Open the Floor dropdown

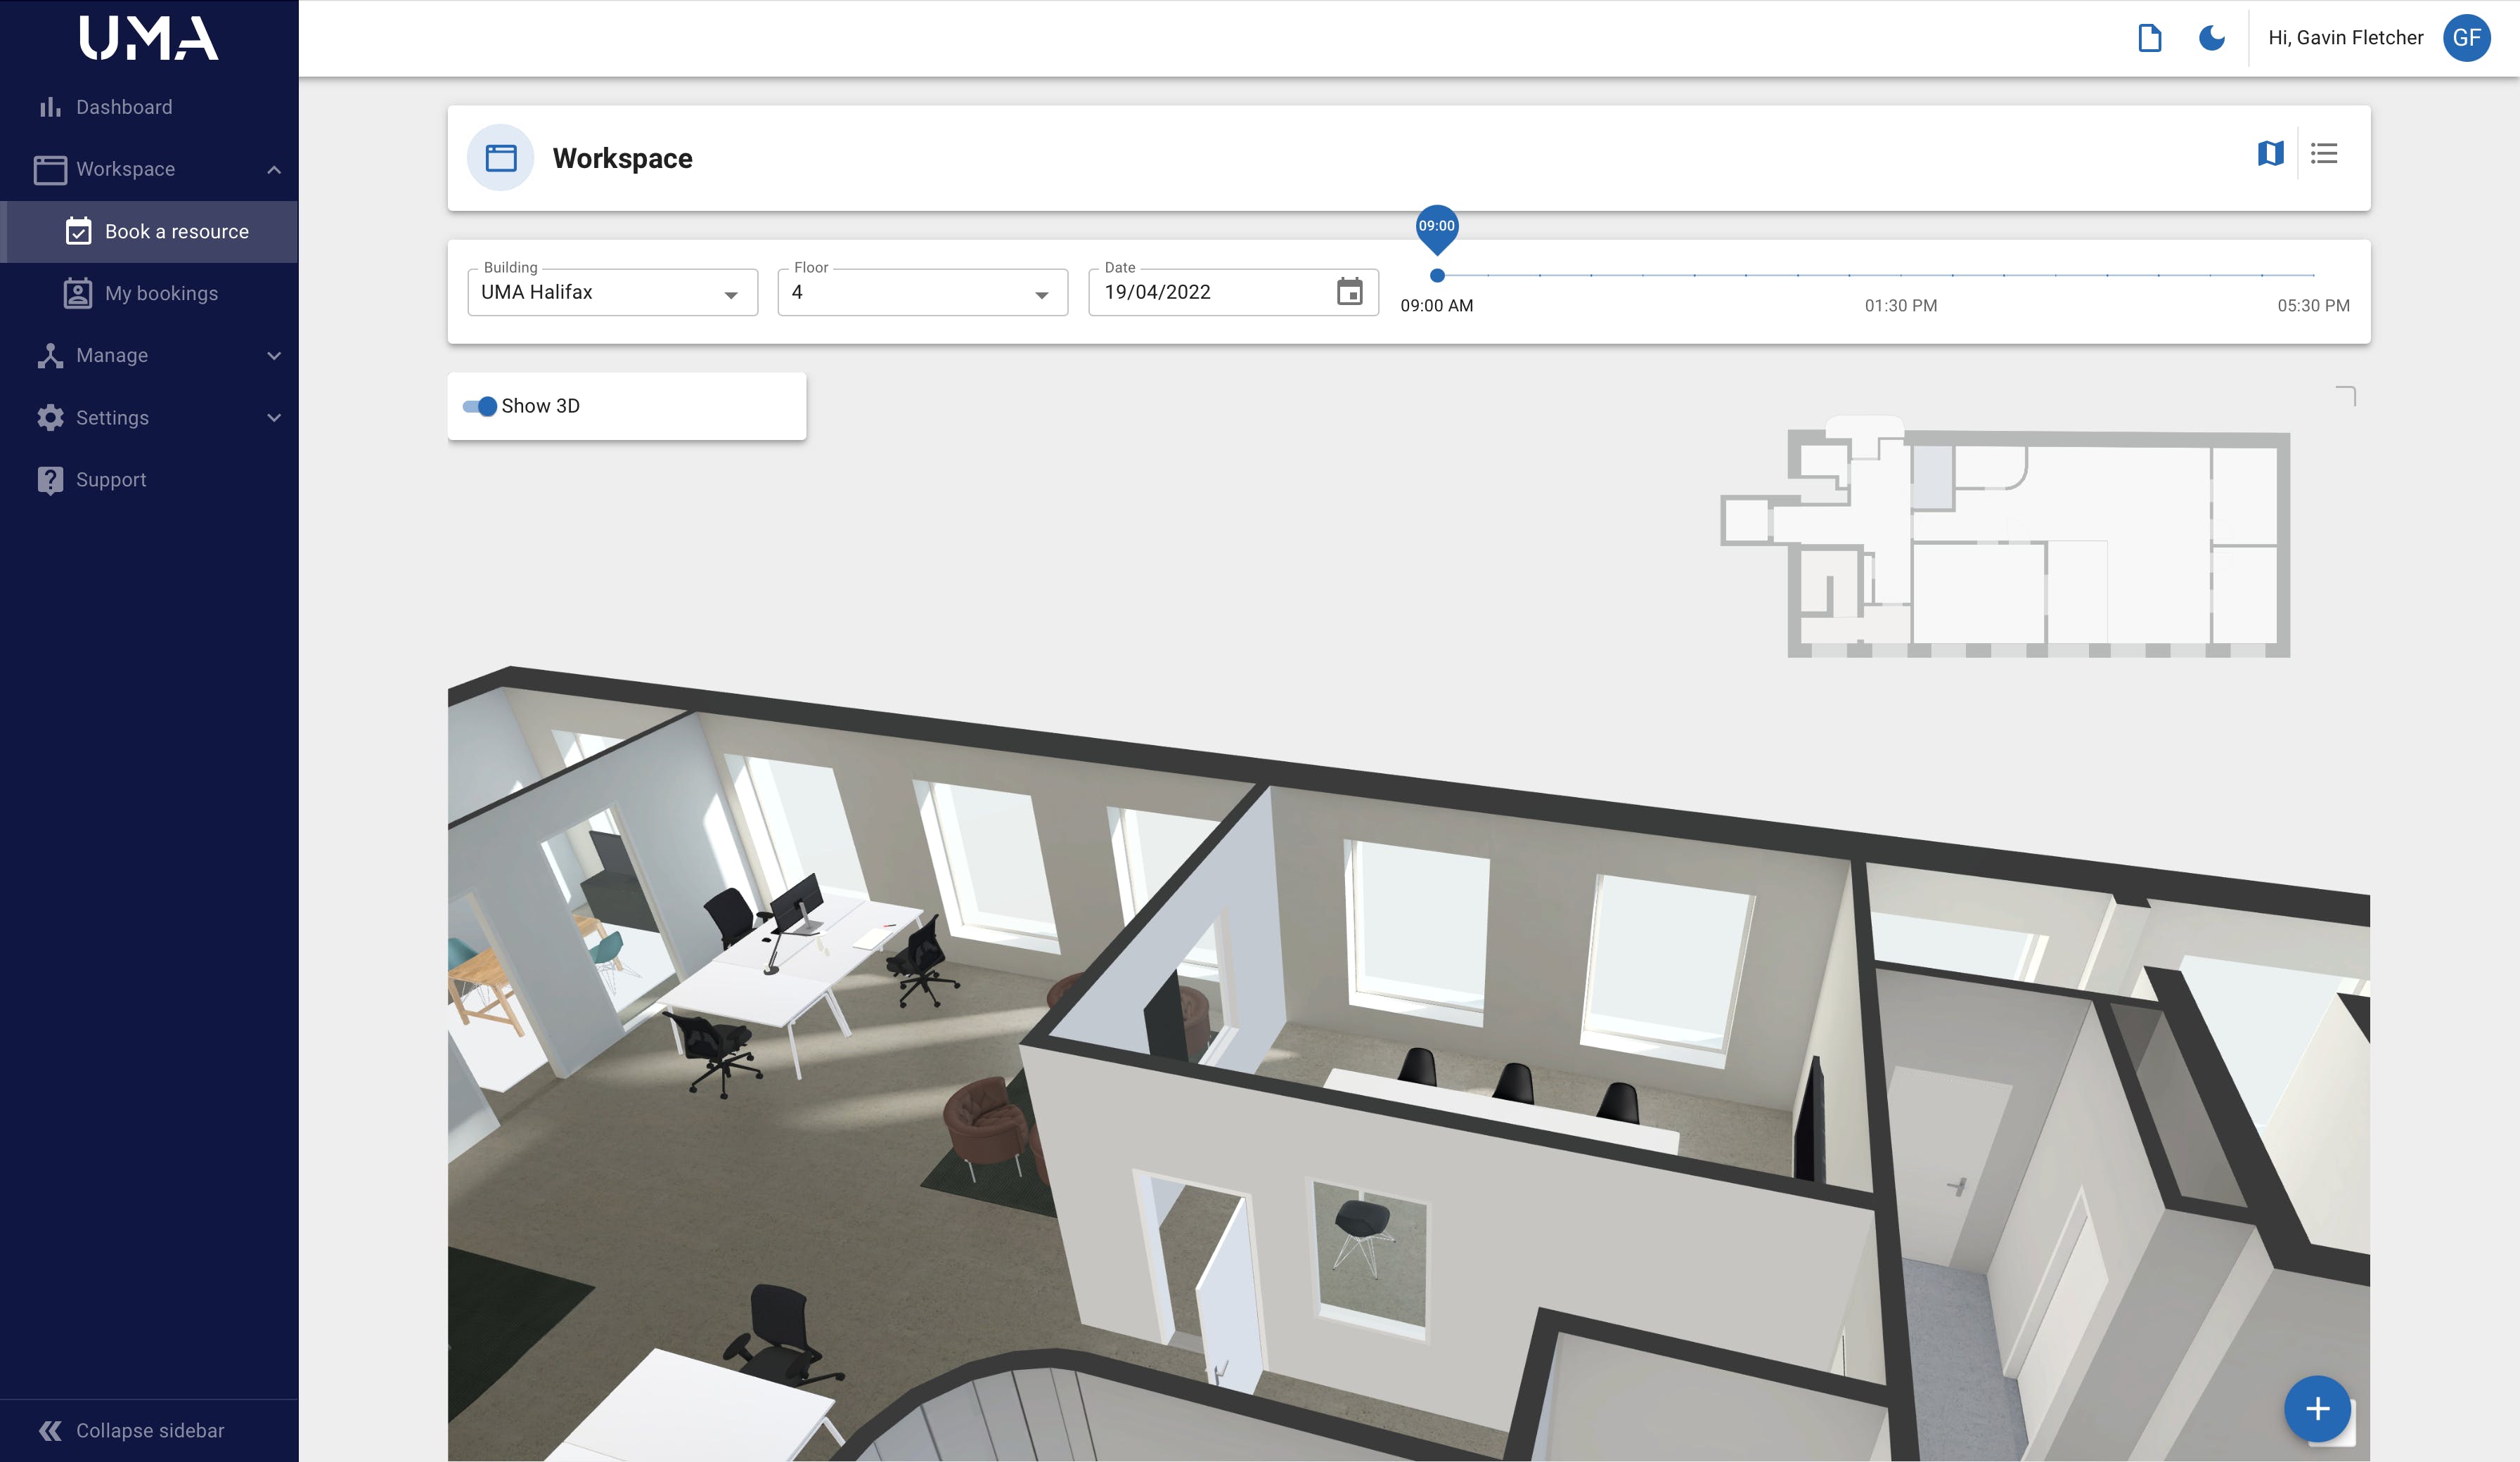tap(922, 293)
